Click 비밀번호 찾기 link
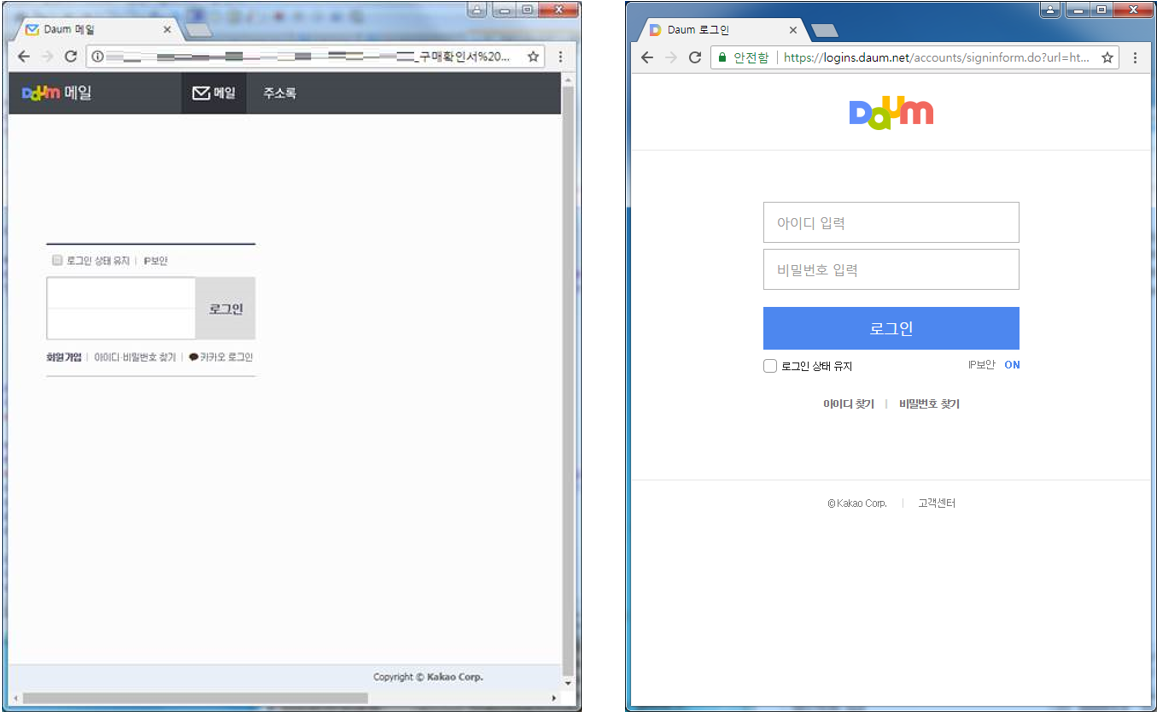1160x714 pixels. tap(929, 403)
